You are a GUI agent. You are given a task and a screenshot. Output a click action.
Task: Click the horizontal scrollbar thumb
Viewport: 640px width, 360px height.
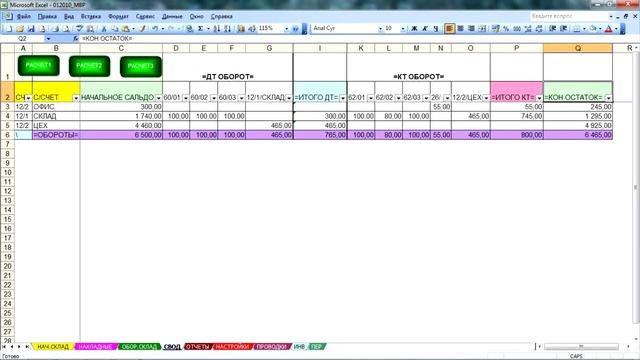click(x=581, y=347)
